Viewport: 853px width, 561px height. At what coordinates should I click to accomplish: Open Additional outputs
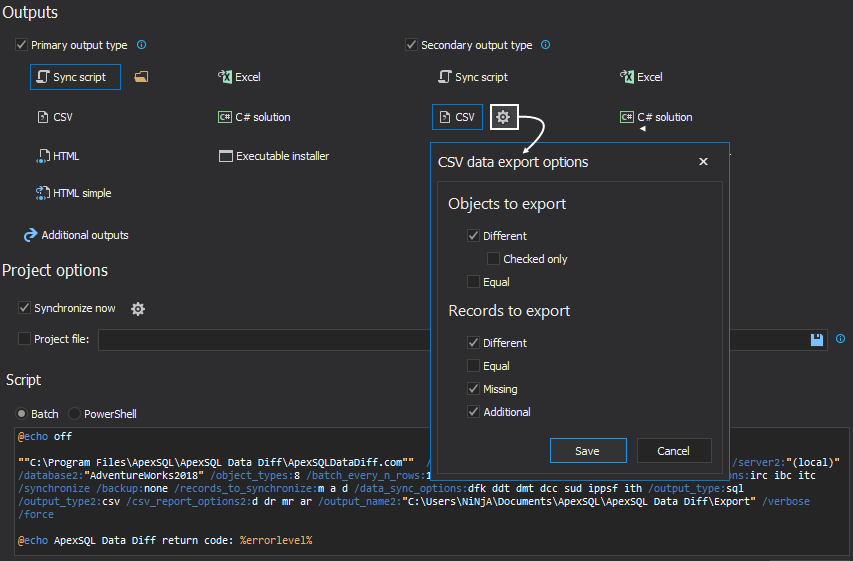click(76, 235)
